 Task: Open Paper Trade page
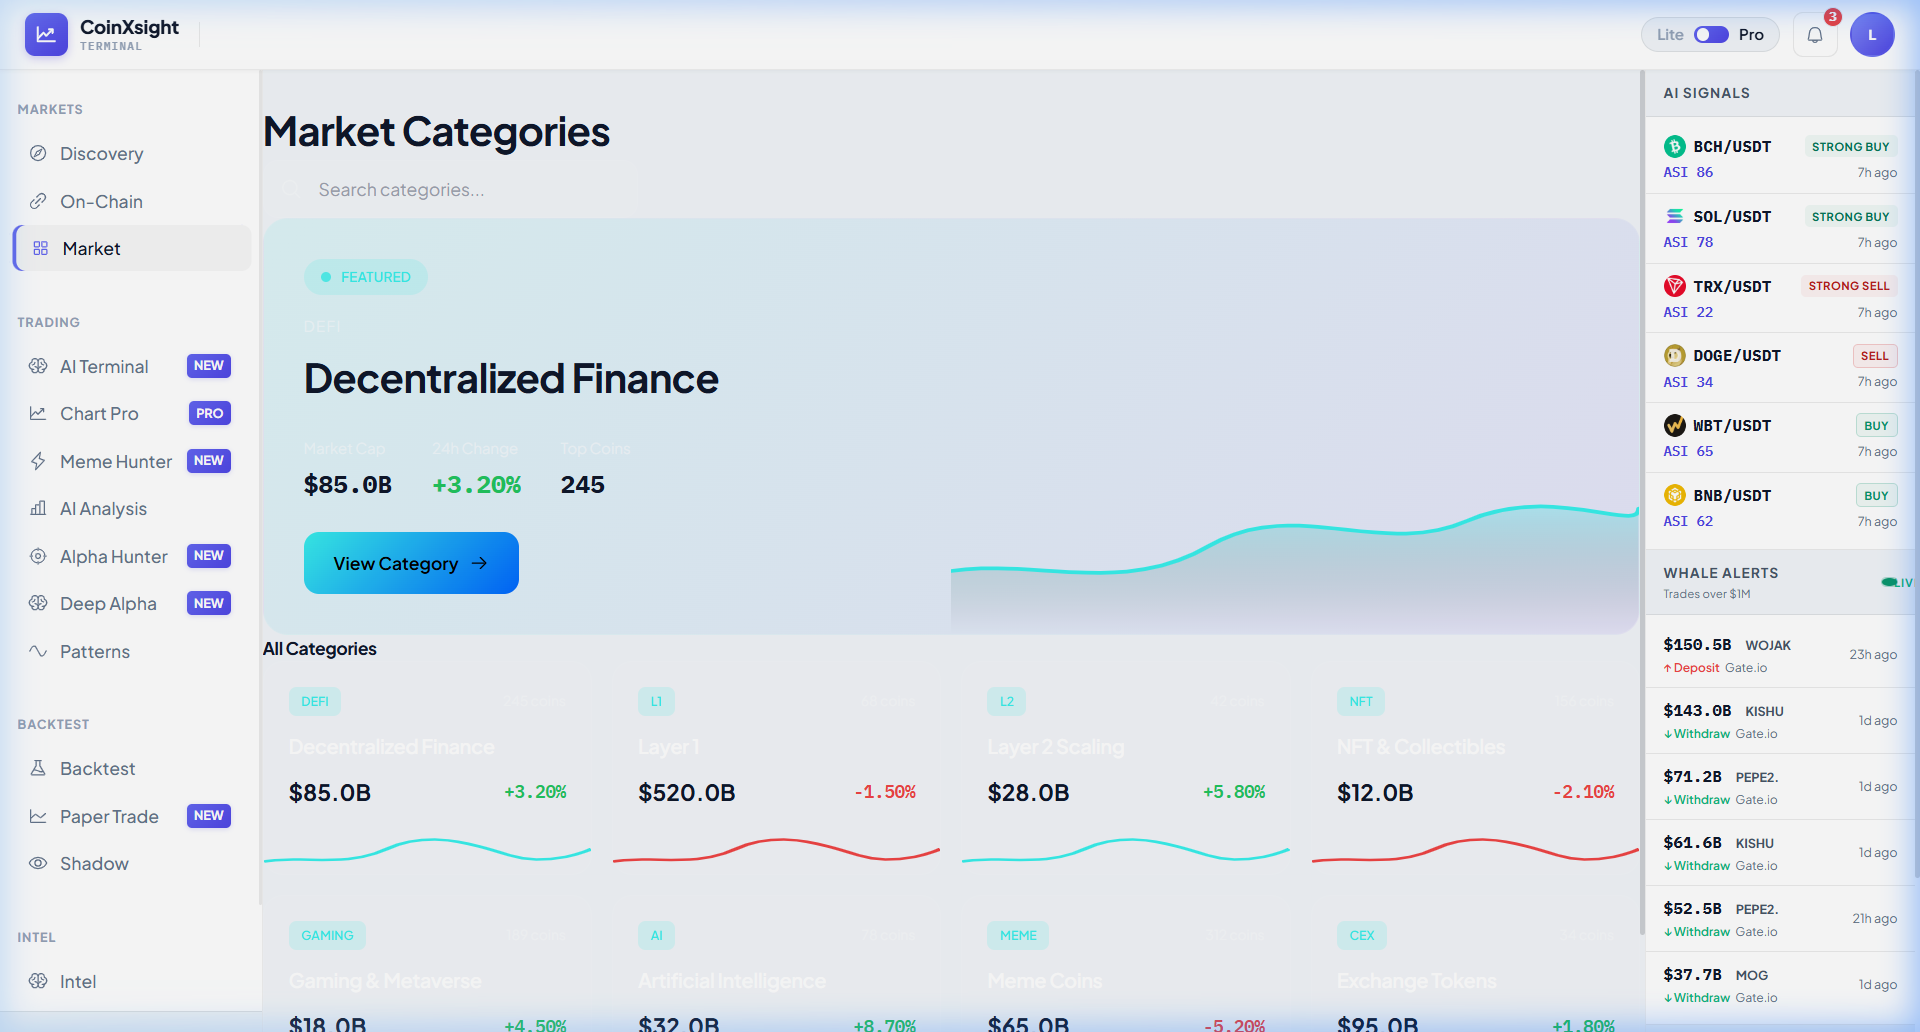point(132,816)
